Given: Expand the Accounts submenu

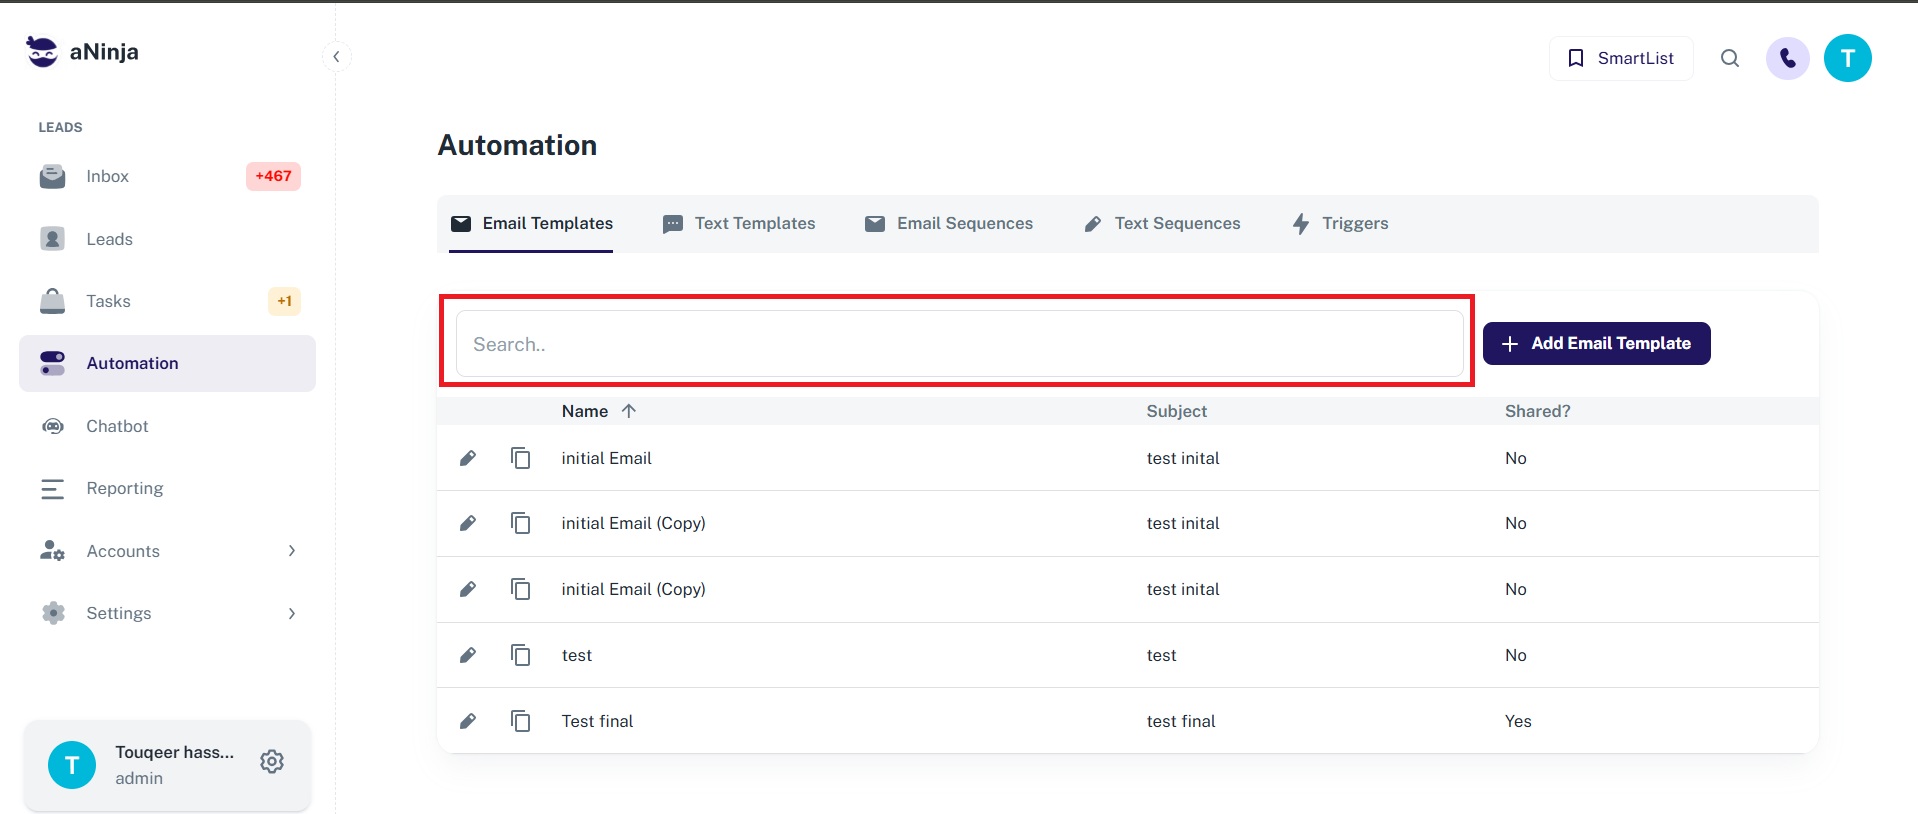Looking at the screenshot, I should tap(291, 551).
